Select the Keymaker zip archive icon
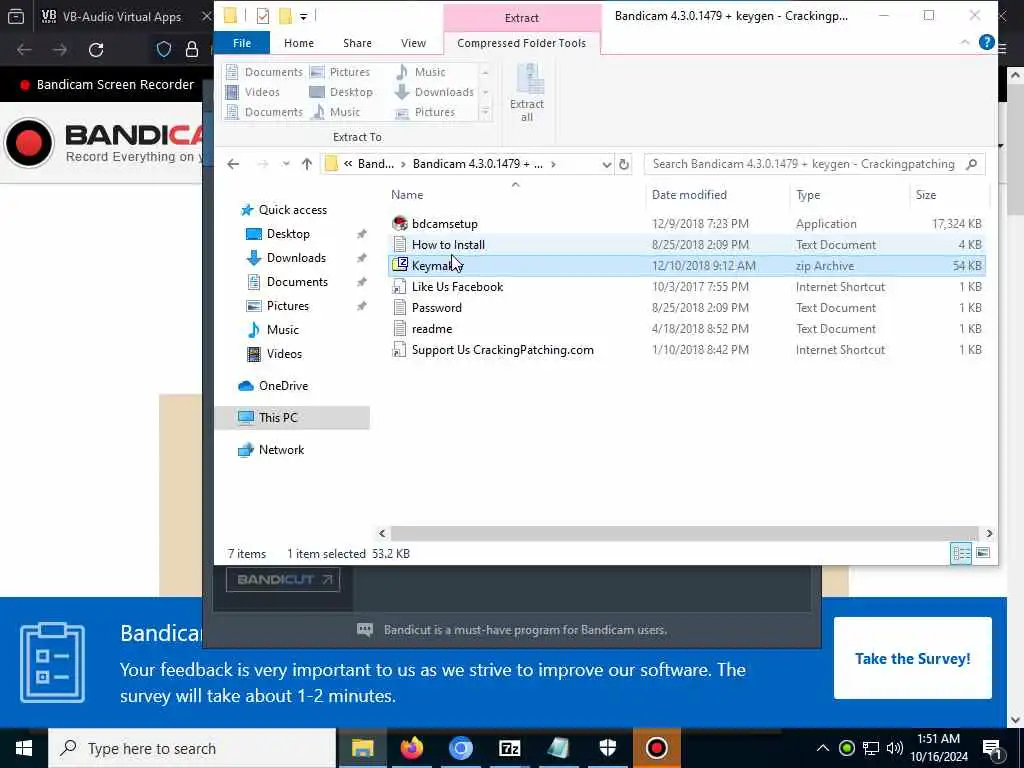The image size is (1024, 768). pos(400,265)
